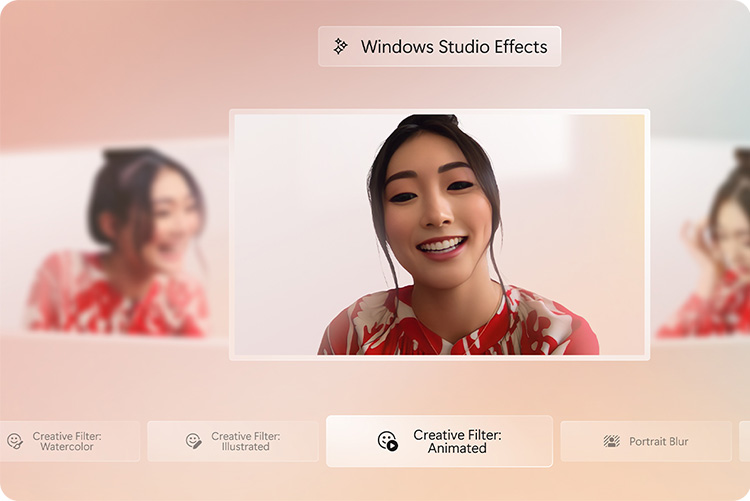Click the Watercolor filter smiley-brush icon
Screen dimensions: 750x501
(15, 441)
